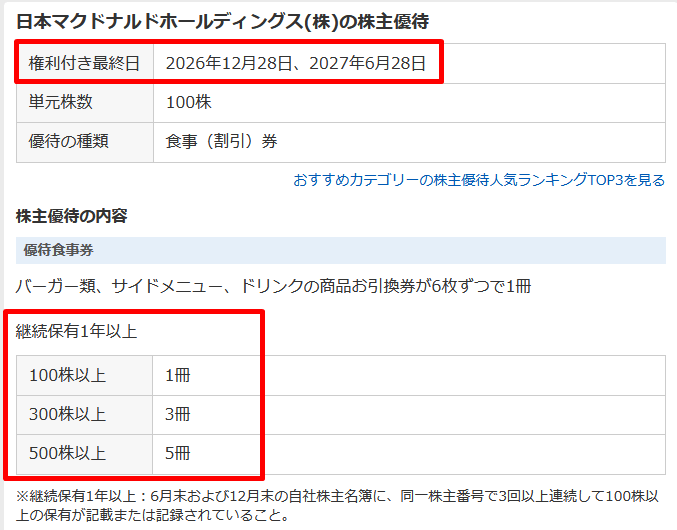The width and height of the screenshot is (677, 530).
Task: Click the 継続保有1年以上 label above the table
Action: (76, 331)
